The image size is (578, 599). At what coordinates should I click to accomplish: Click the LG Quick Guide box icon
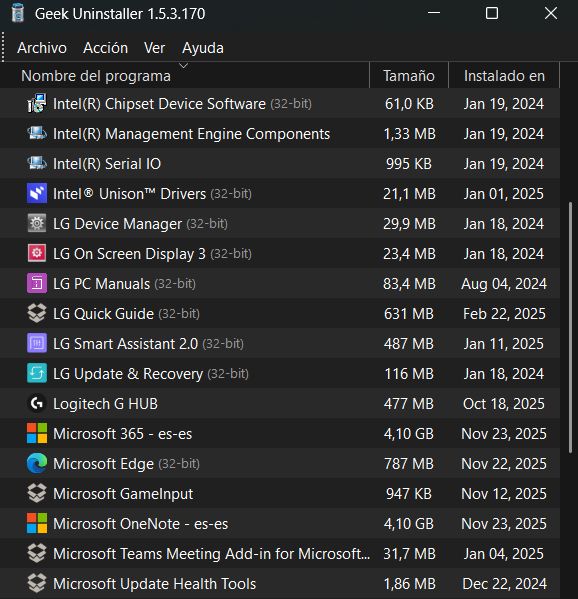(x=37, y=313)
